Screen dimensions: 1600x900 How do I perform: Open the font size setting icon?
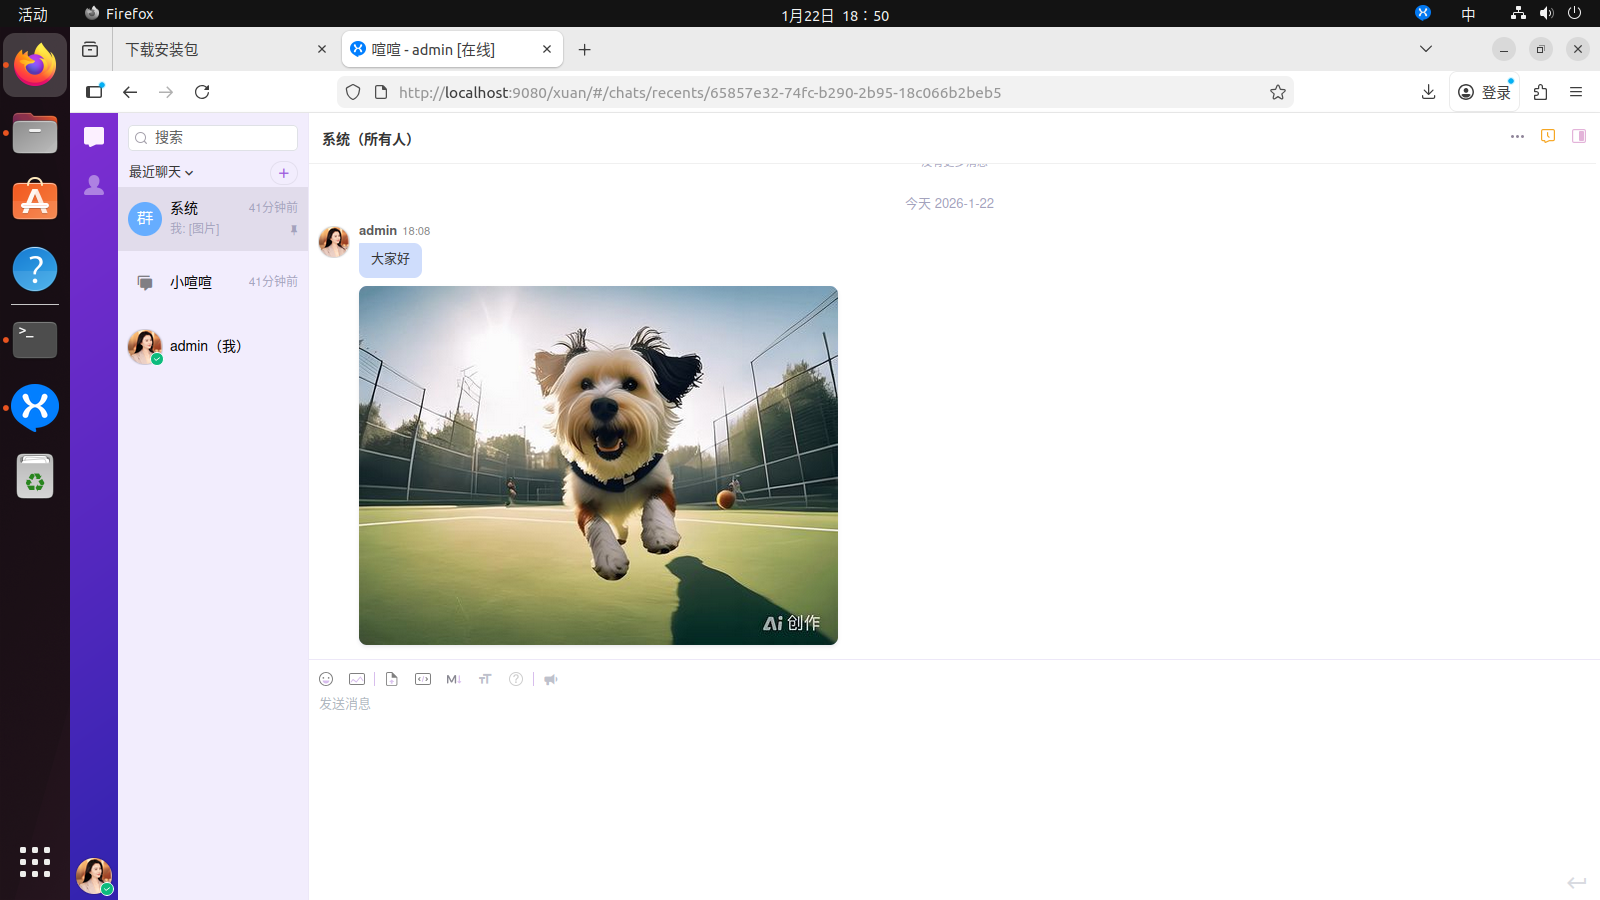[485, 679]
